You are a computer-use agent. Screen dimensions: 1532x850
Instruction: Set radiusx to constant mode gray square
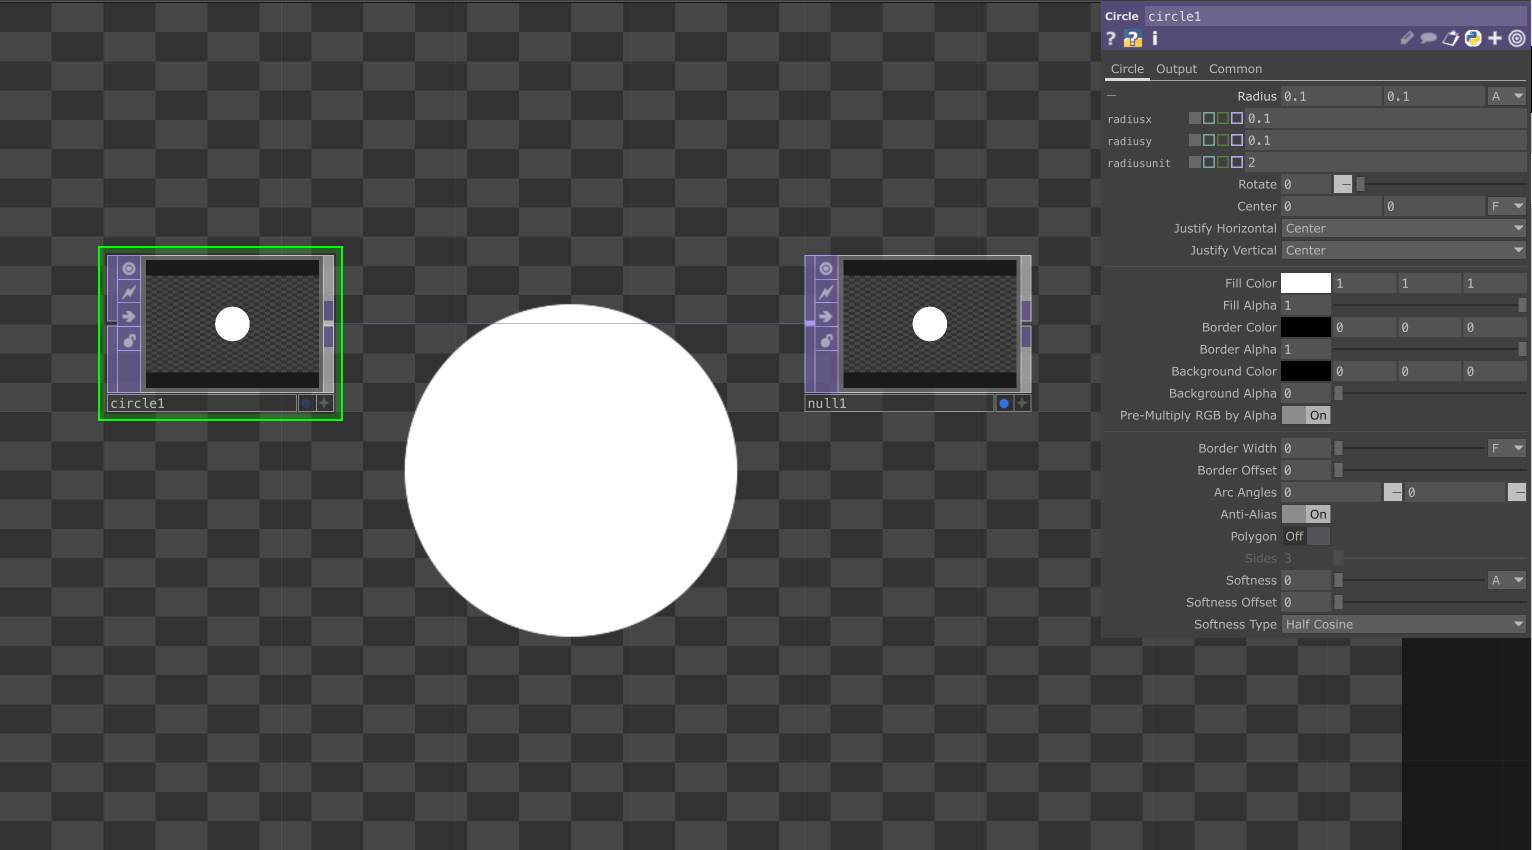tap(1194, 118)
